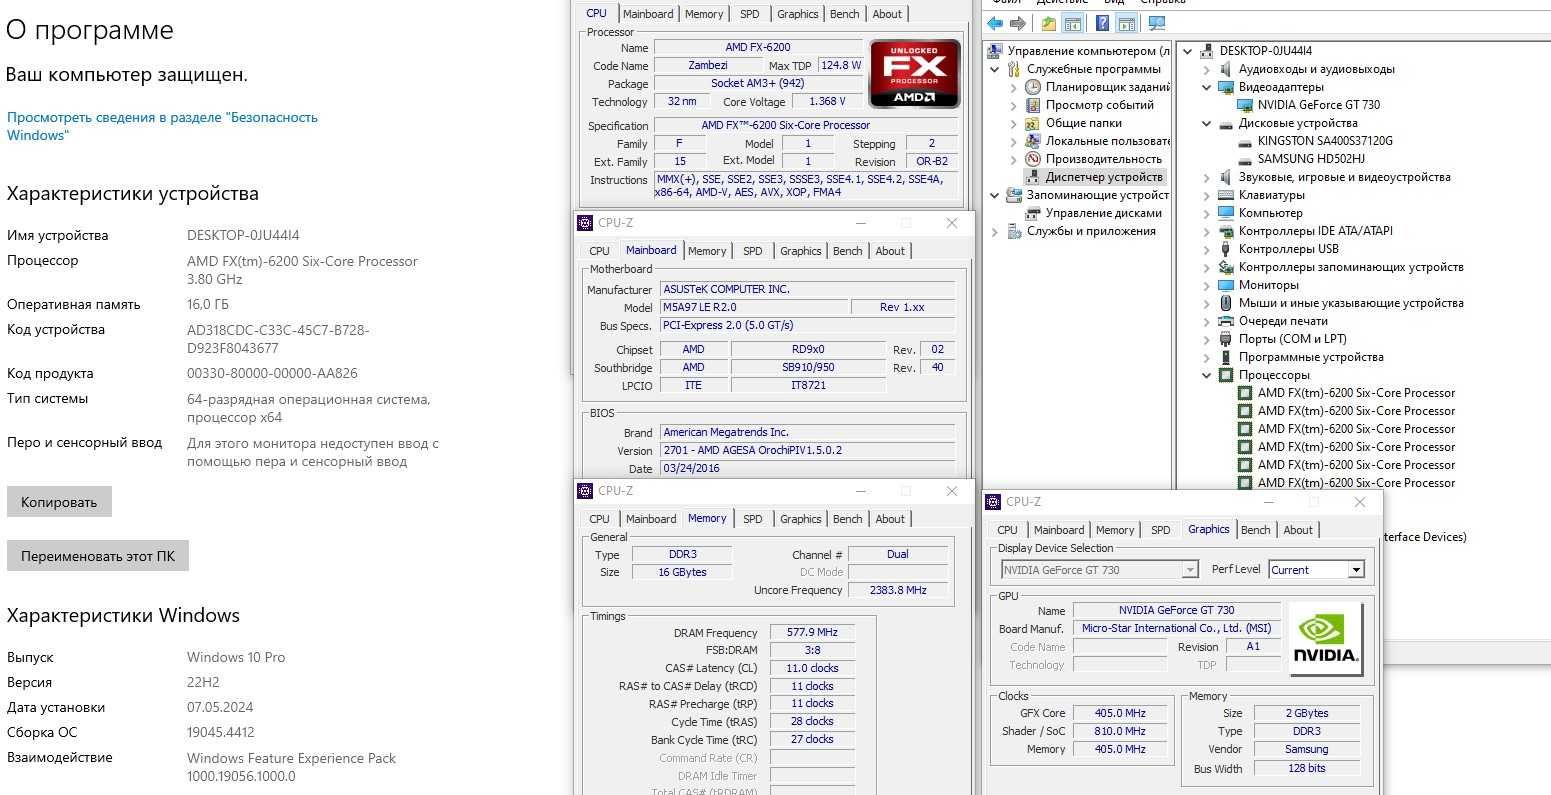The width and height of the screenshot is (1551, 795).
Task: Switch to SPD tab in the CPU-Z Memory window
Action: click(x=753, y=519)
